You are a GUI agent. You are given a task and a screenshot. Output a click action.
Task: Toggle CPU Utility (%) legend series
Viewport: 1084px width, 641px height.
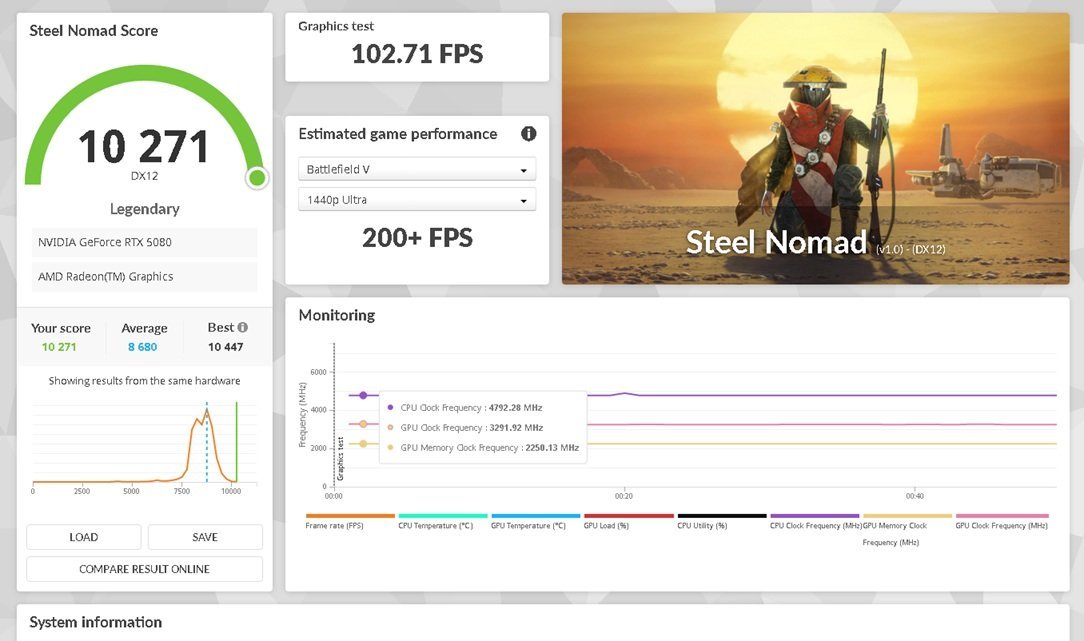click(x=721, y=521)
